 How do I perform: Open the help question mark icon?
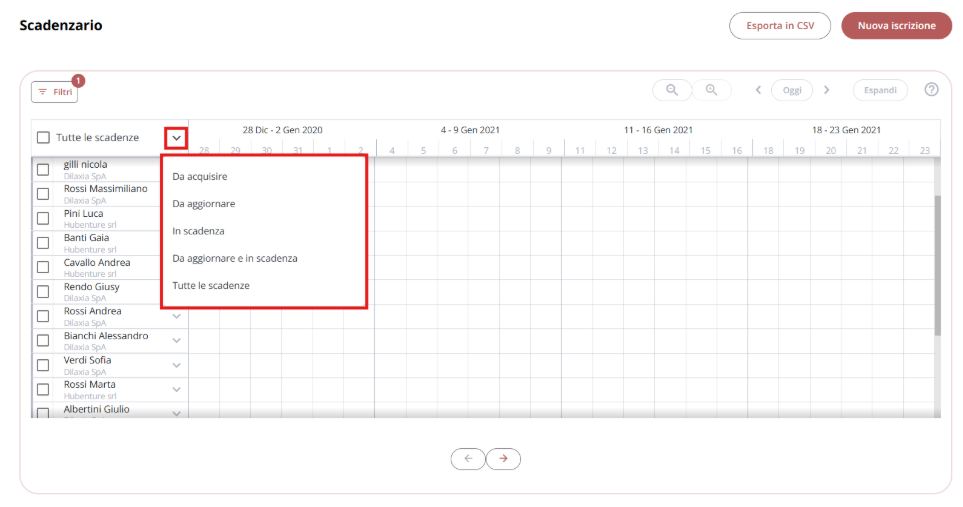[931, 90]
